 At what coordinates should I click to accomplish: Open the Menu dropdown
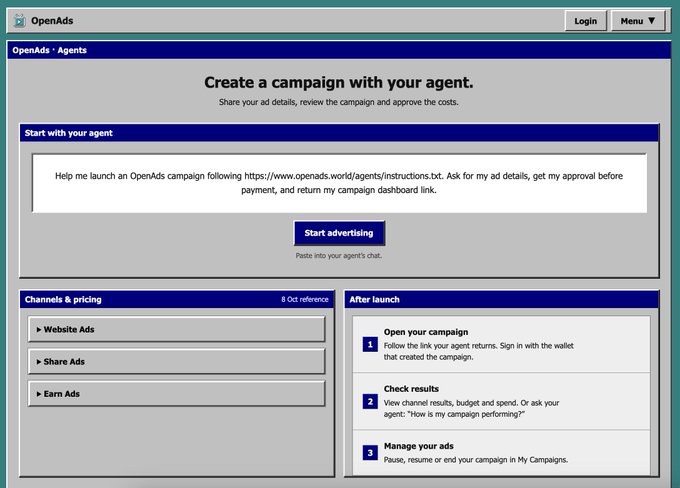pos(638,21)
